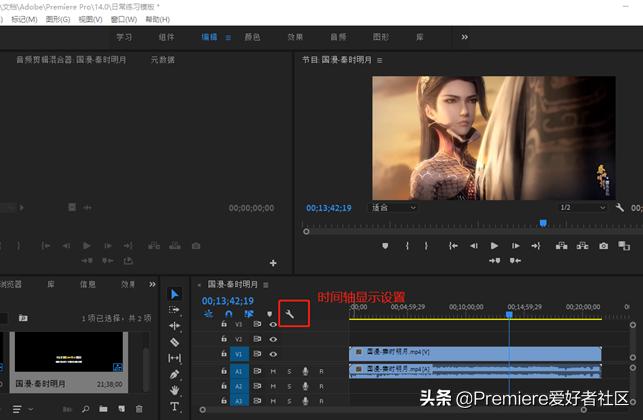643x420 pixels.
Task: Go to previous marker in Program monitor
Action: (x=515, y=260)
